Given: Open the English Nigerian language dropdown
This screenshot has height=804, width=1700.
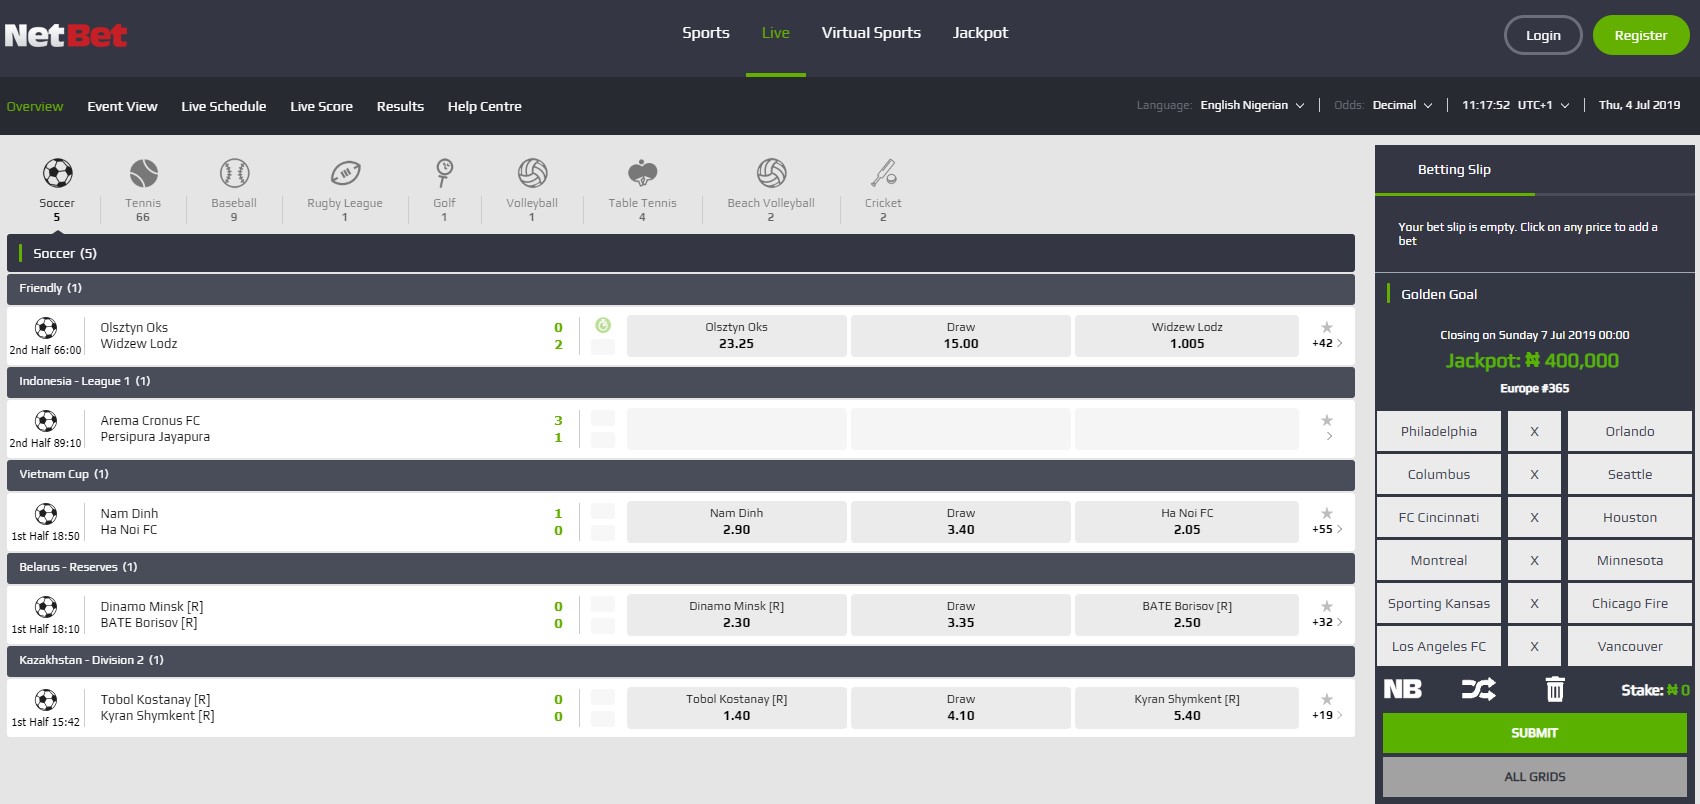Looking at the screenshot, I should [1252, 105].
